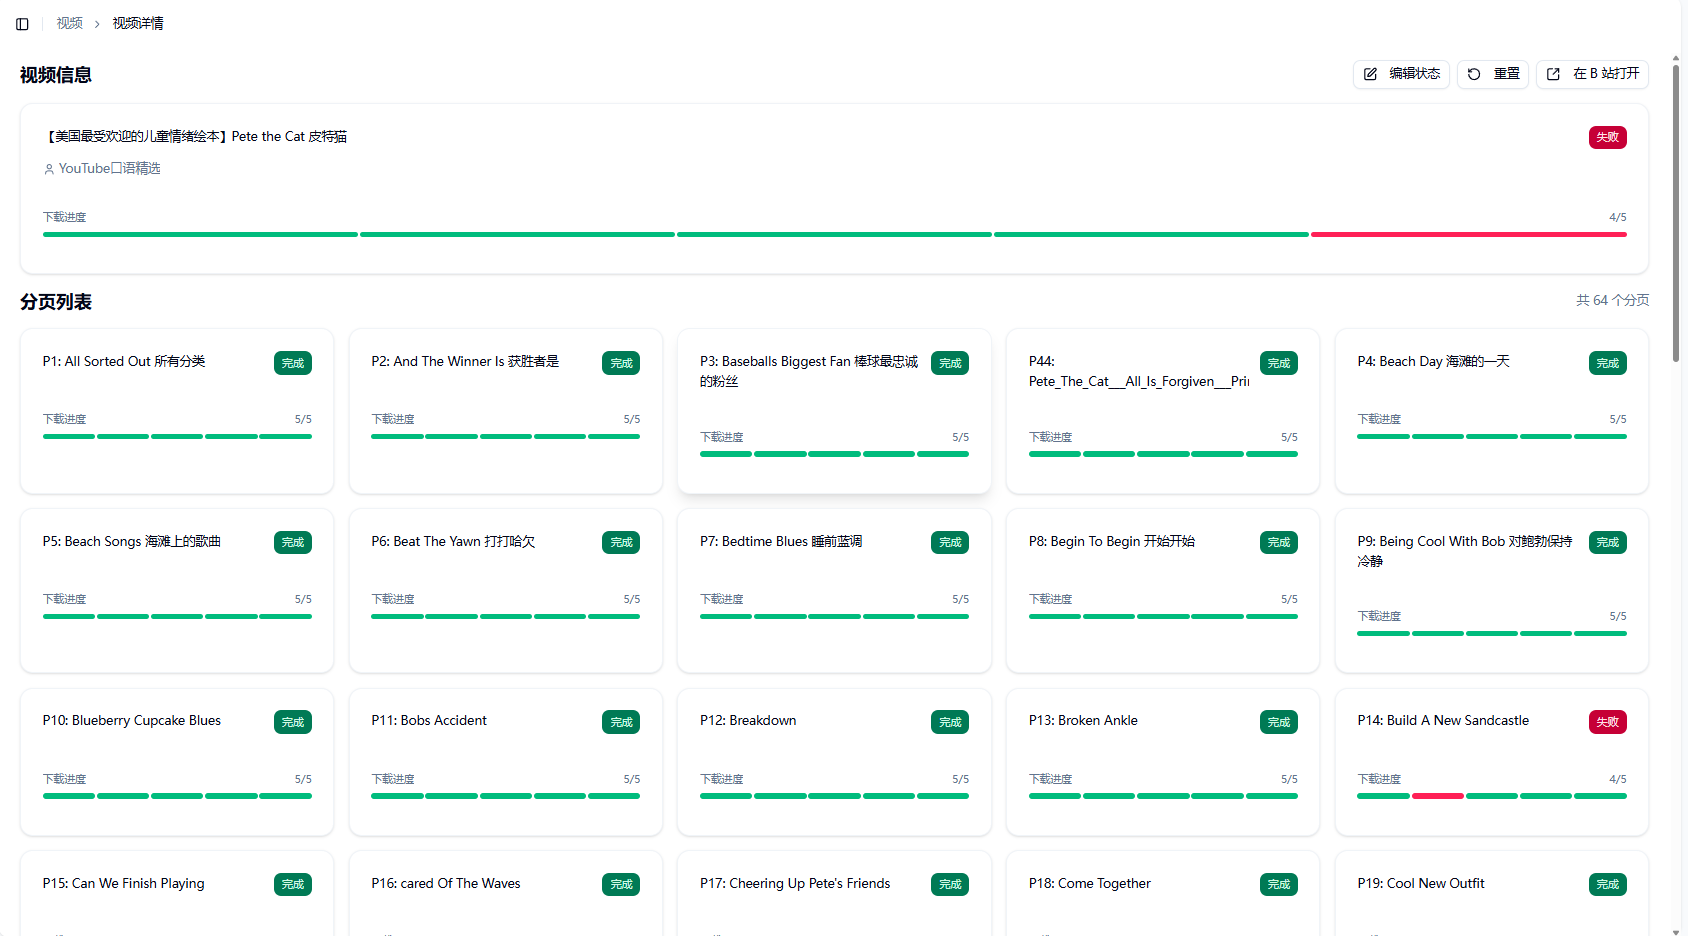Click the 完成 badge on P3

(950, 363)
